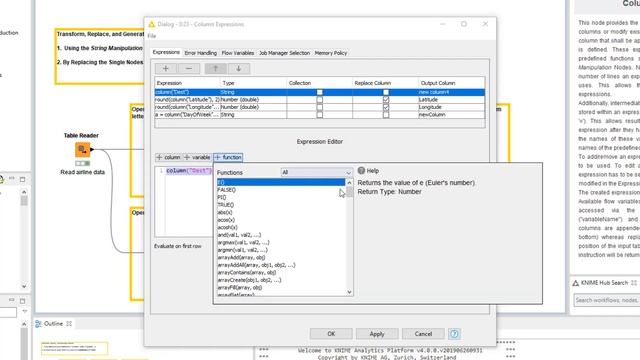Viewport: 640px width, 360px height.
Task: Remove selected expression with minus button
Action: click(189, 69)
